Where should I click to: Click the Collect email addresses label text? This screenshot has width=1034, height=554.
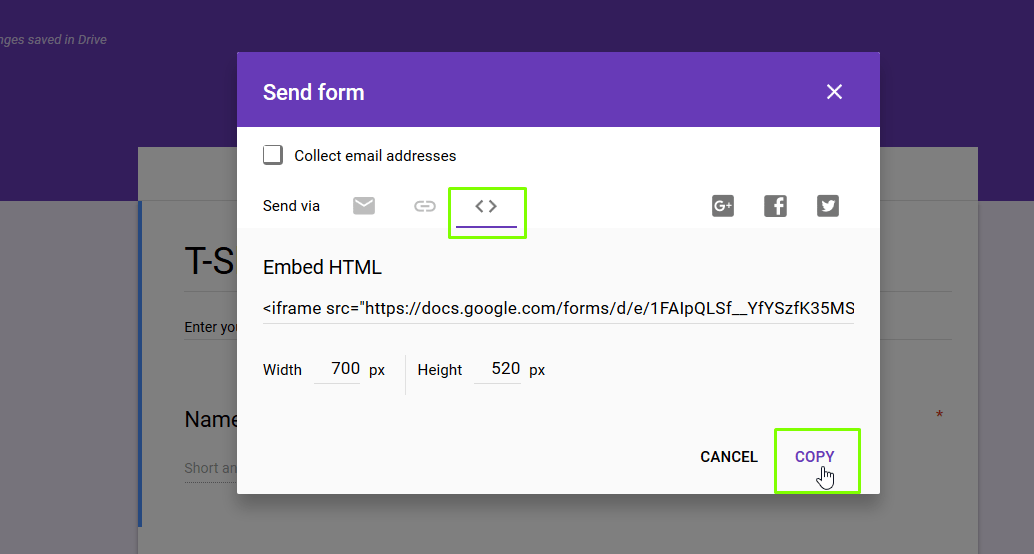point(375,156)
